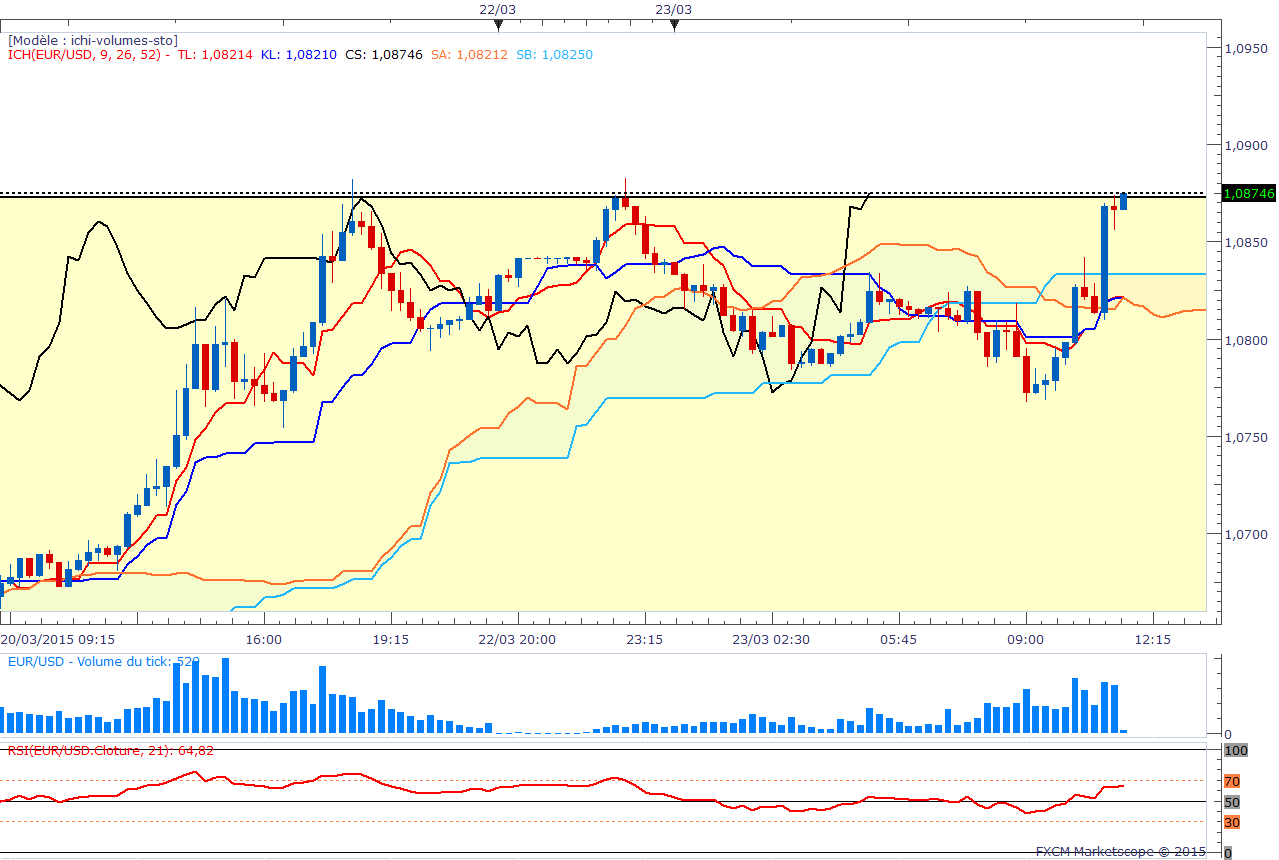
Task: Click the Modèle ichi-volumes-sto template label
Action: (93, 40)
